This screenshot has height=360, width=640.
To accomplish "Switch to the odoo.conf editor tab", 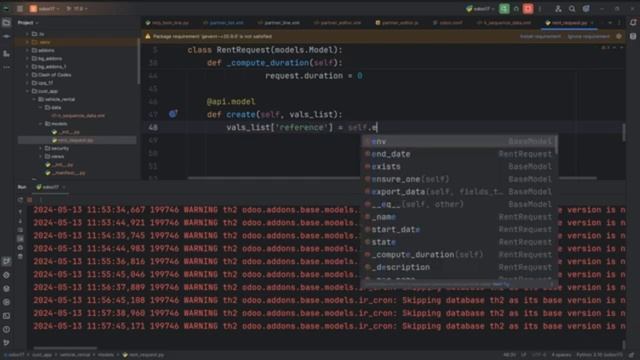I will 448,23.
